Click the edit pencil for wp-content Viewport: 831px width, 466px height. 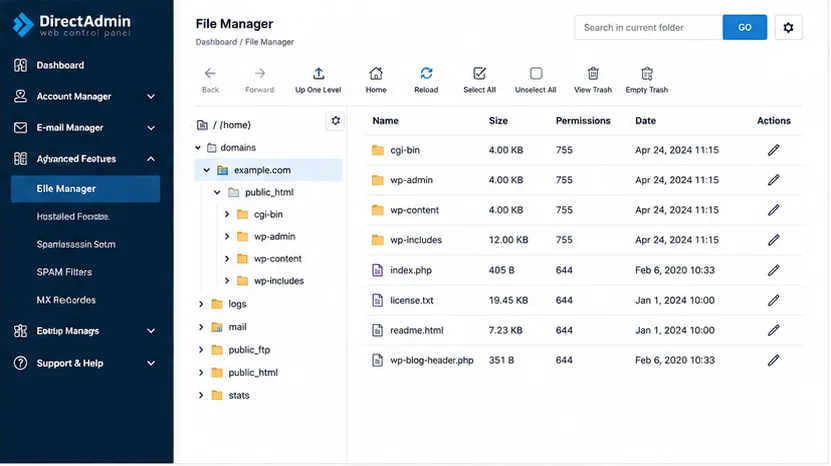(774, 210)
